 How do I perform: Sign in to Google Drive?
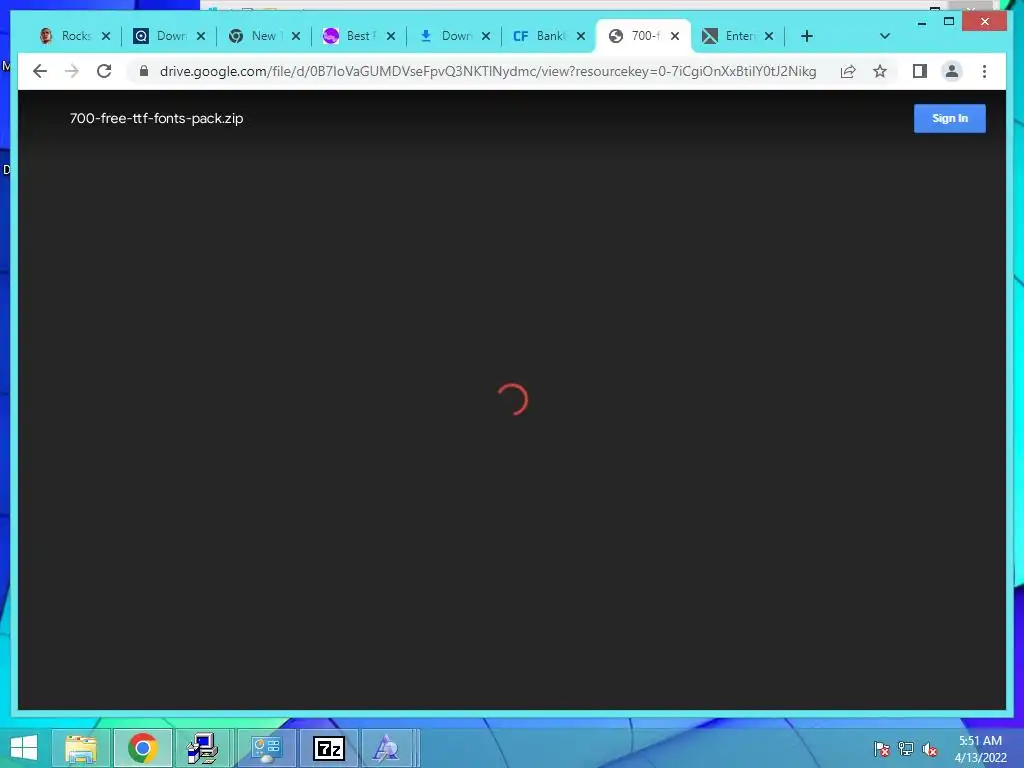950,118
